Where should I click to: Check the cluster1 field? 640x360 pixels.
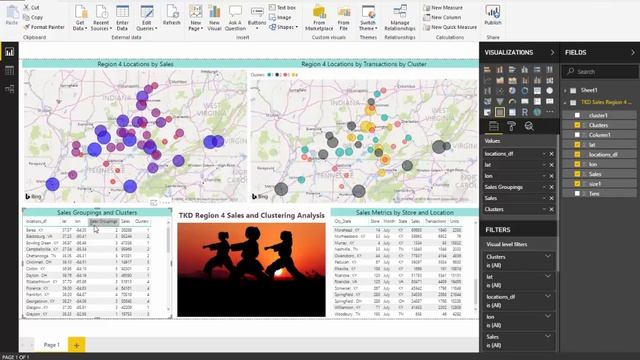click(577, 116)
